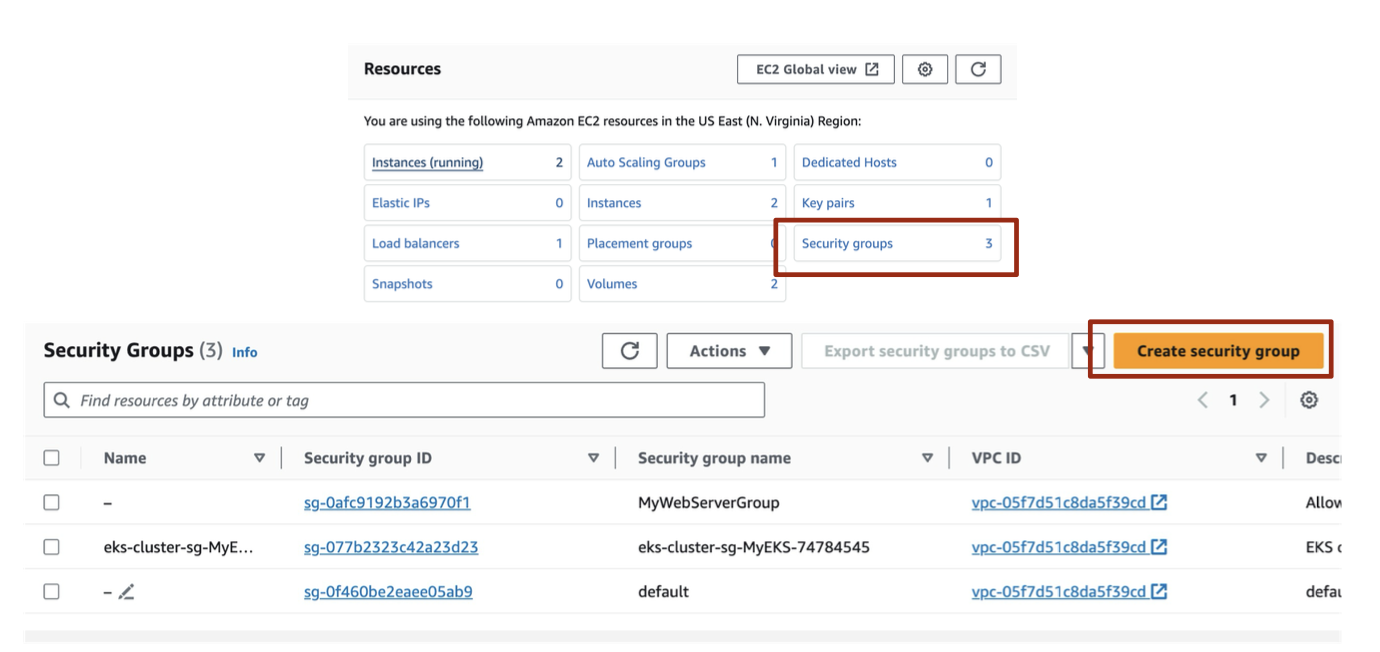Image resolution: width=1380 pixels, height=652 pixels.
Task: Open the Security groups resource tile
Action: pyautogui.click(x=896, y=243)
